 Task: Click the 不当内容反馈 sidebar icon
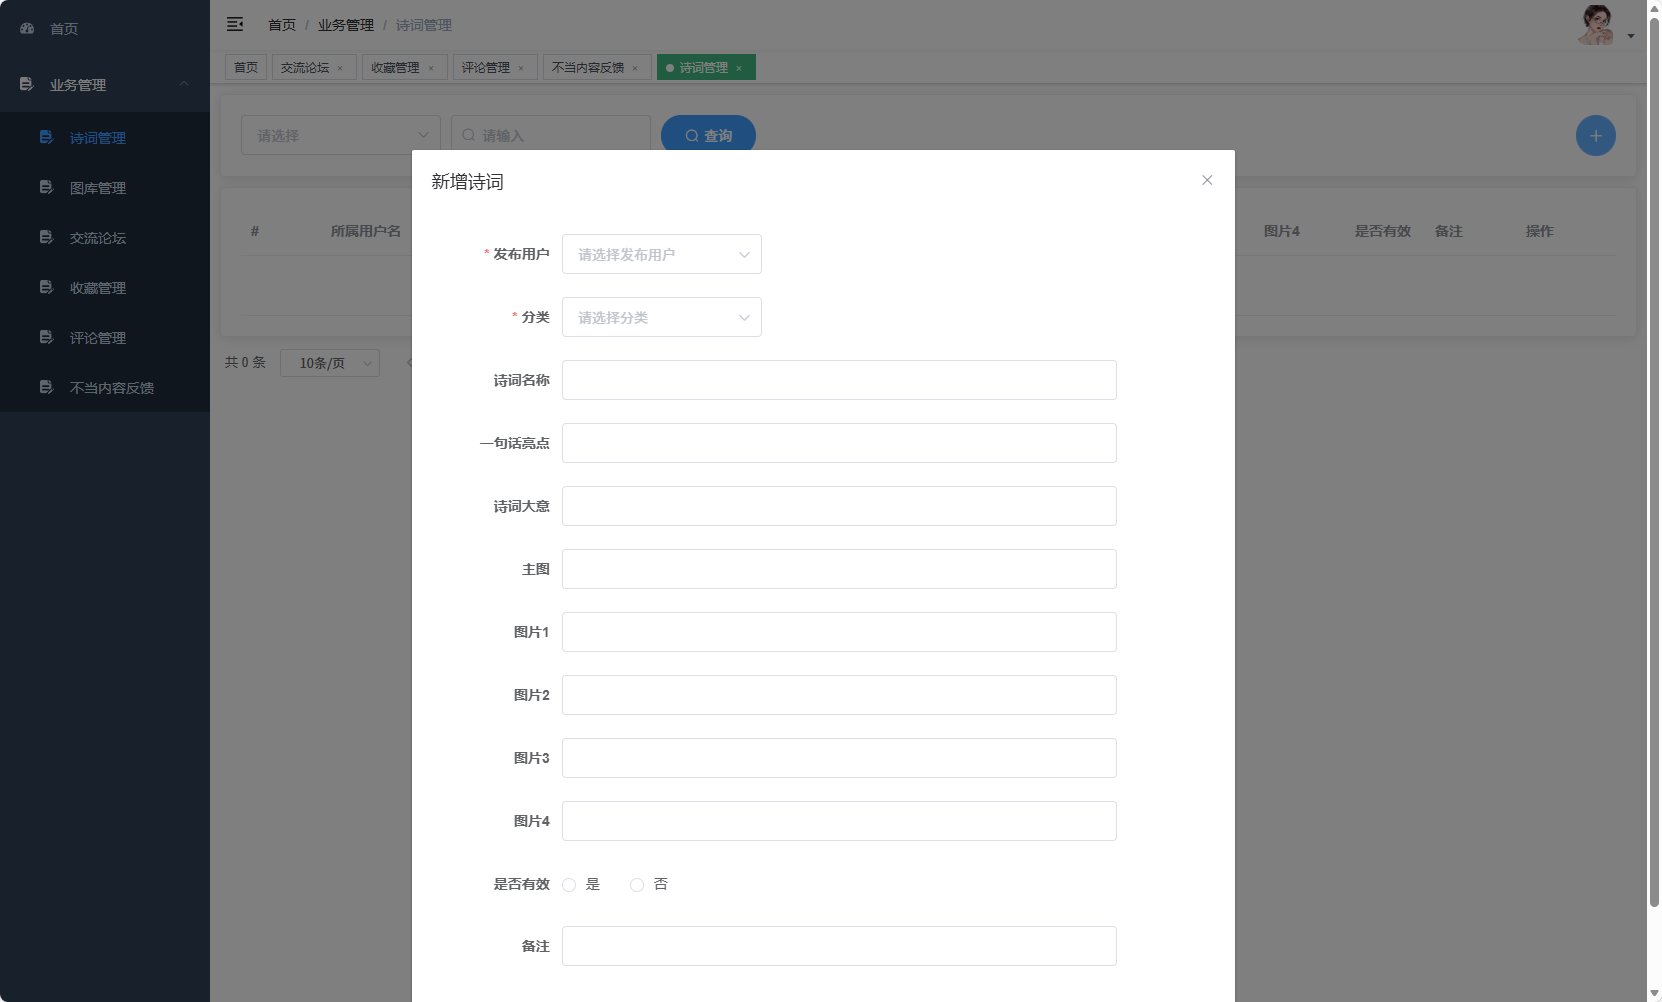(46, 387)
